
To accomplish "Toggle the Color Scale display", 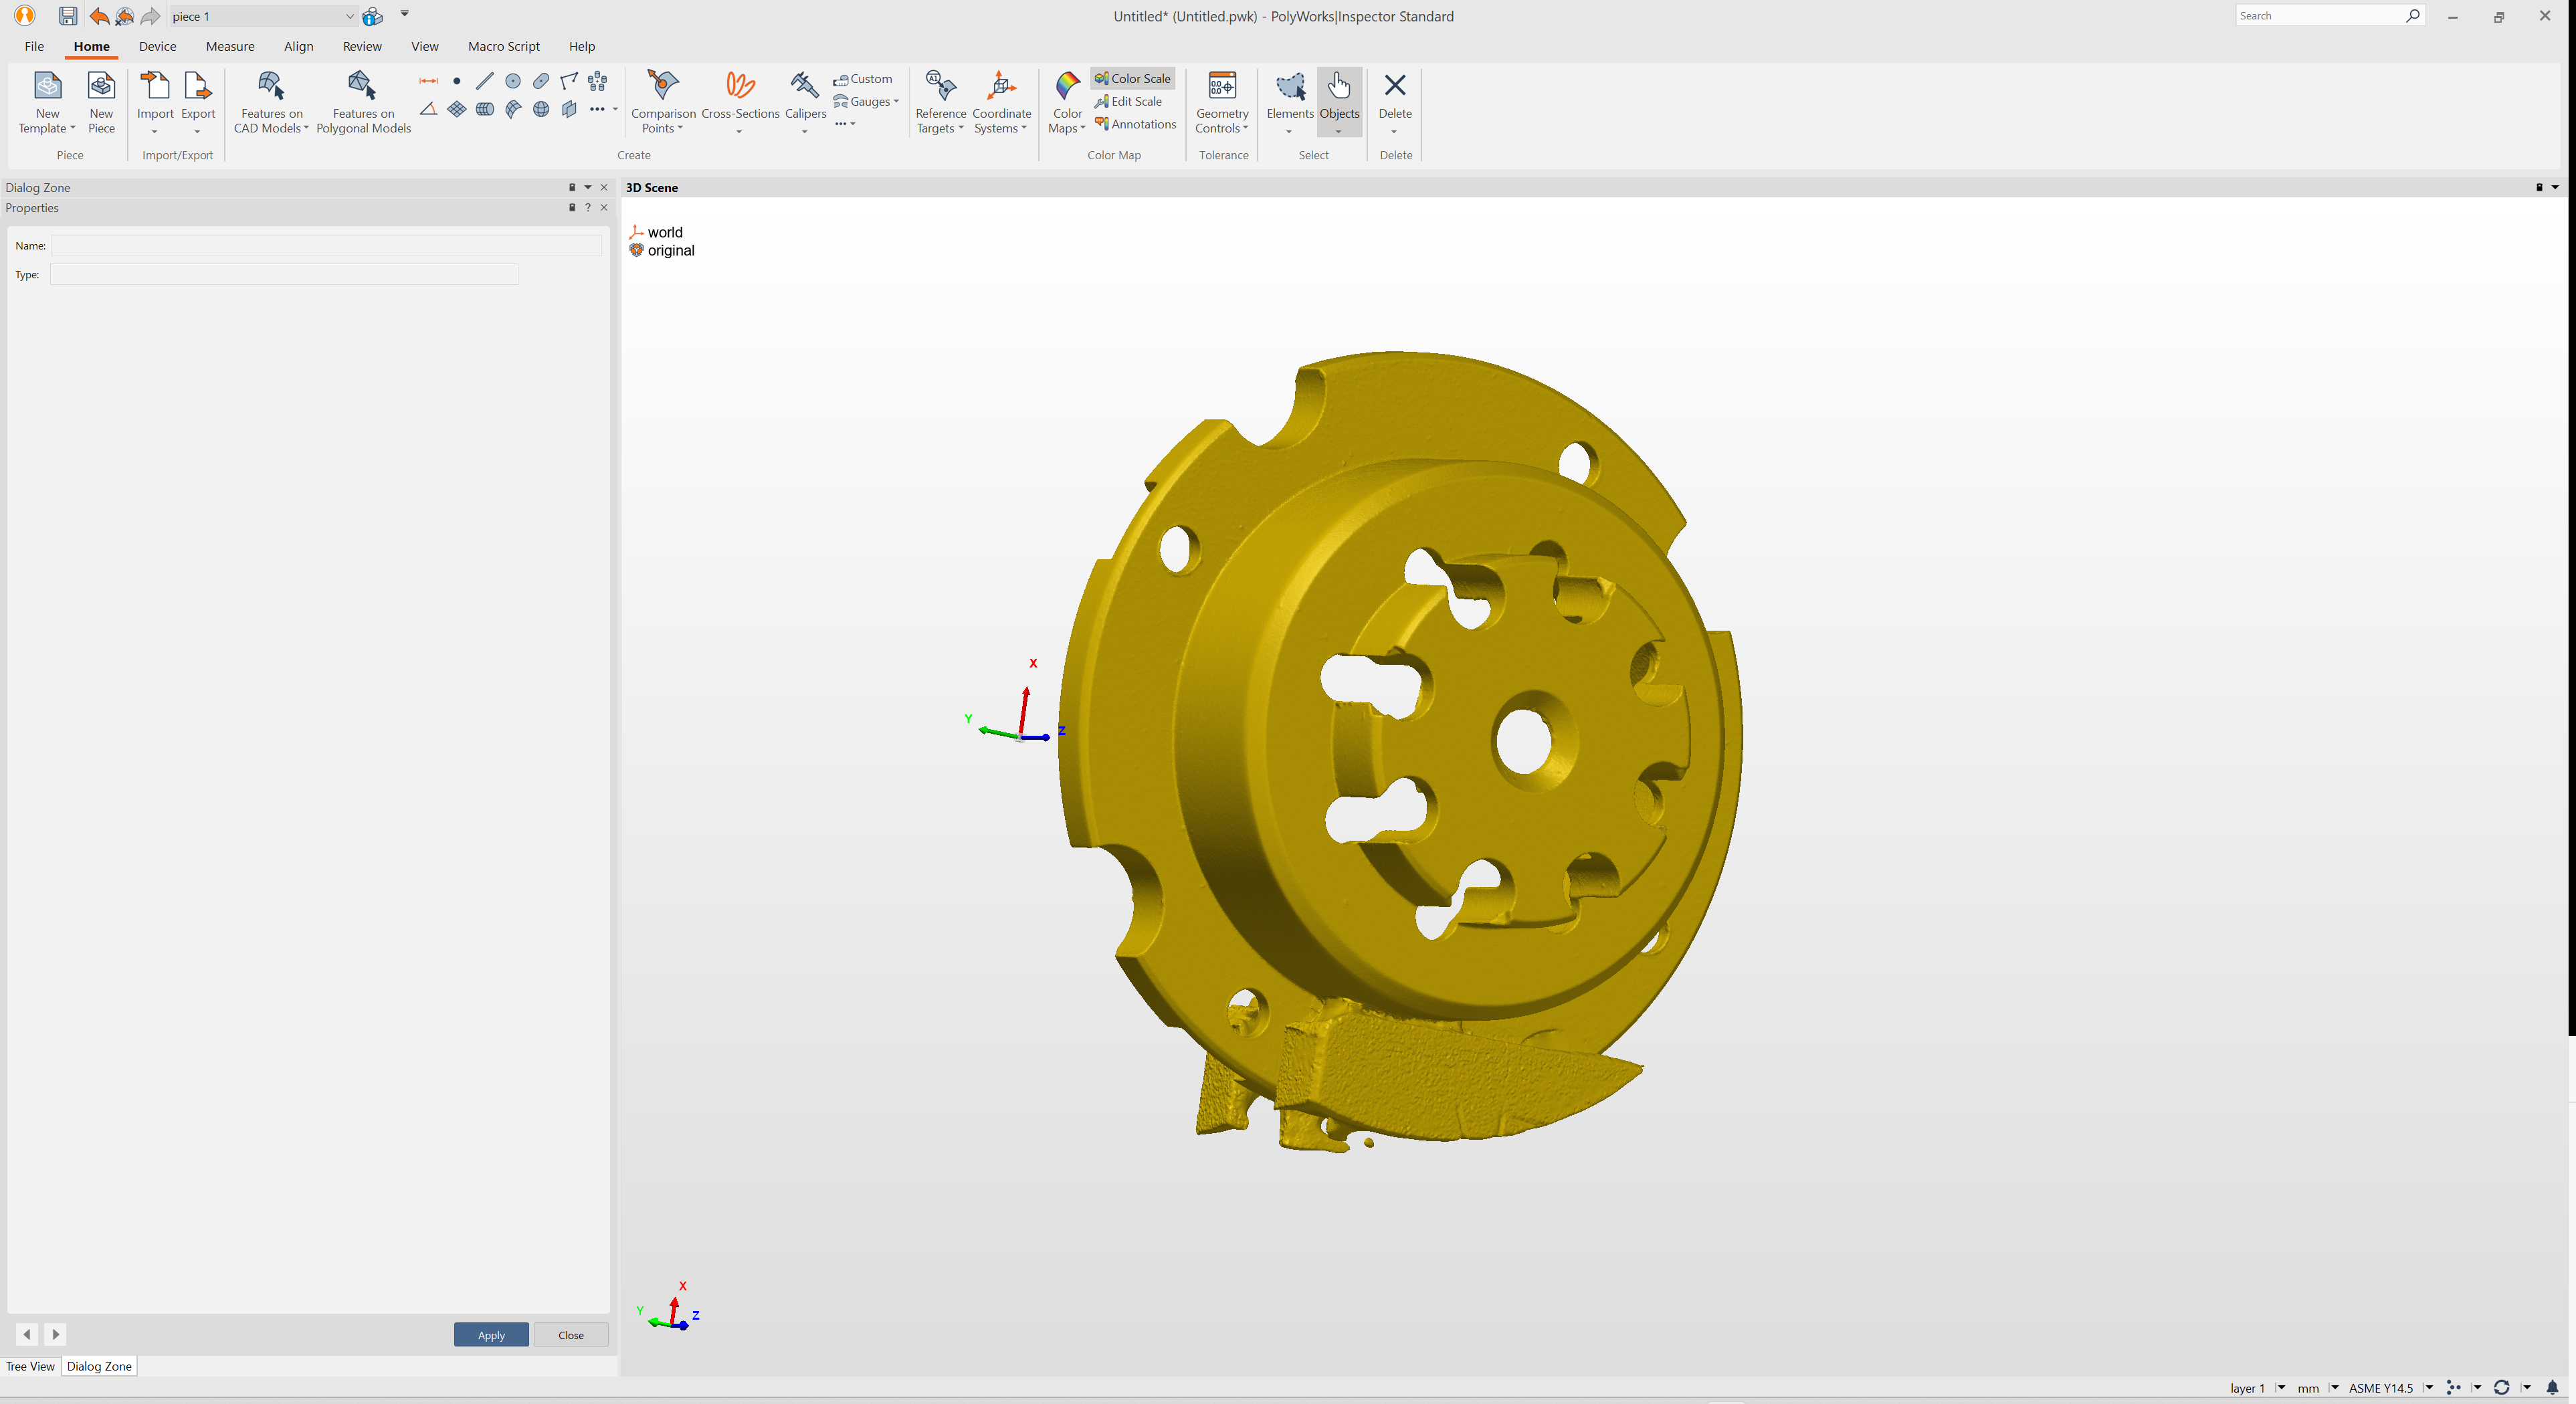I will pos(1132,77).
